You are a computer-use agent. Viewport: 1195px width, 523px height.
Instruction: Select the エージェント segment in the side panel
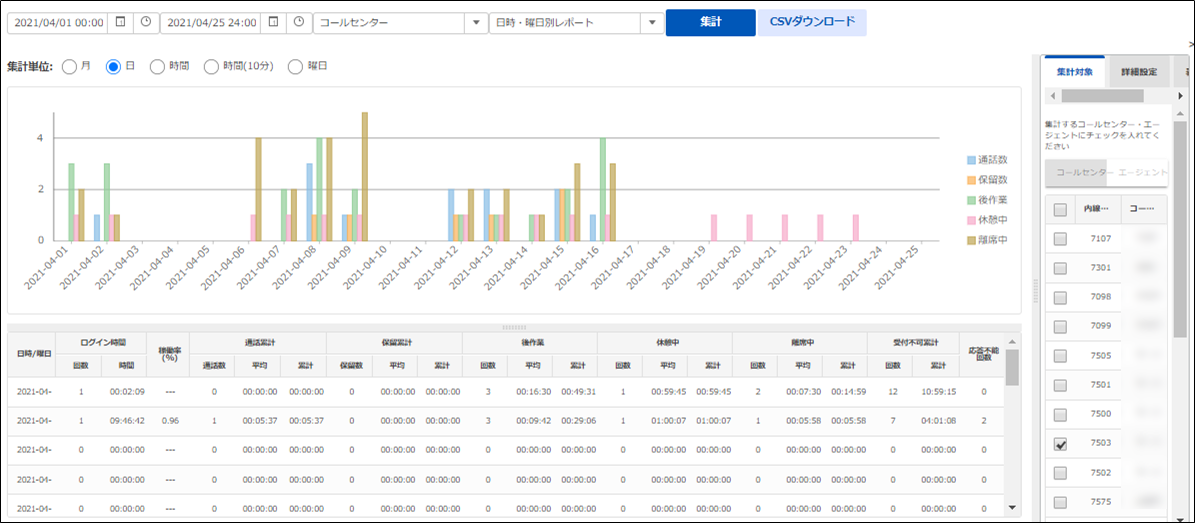click(x=1137, y=172)
